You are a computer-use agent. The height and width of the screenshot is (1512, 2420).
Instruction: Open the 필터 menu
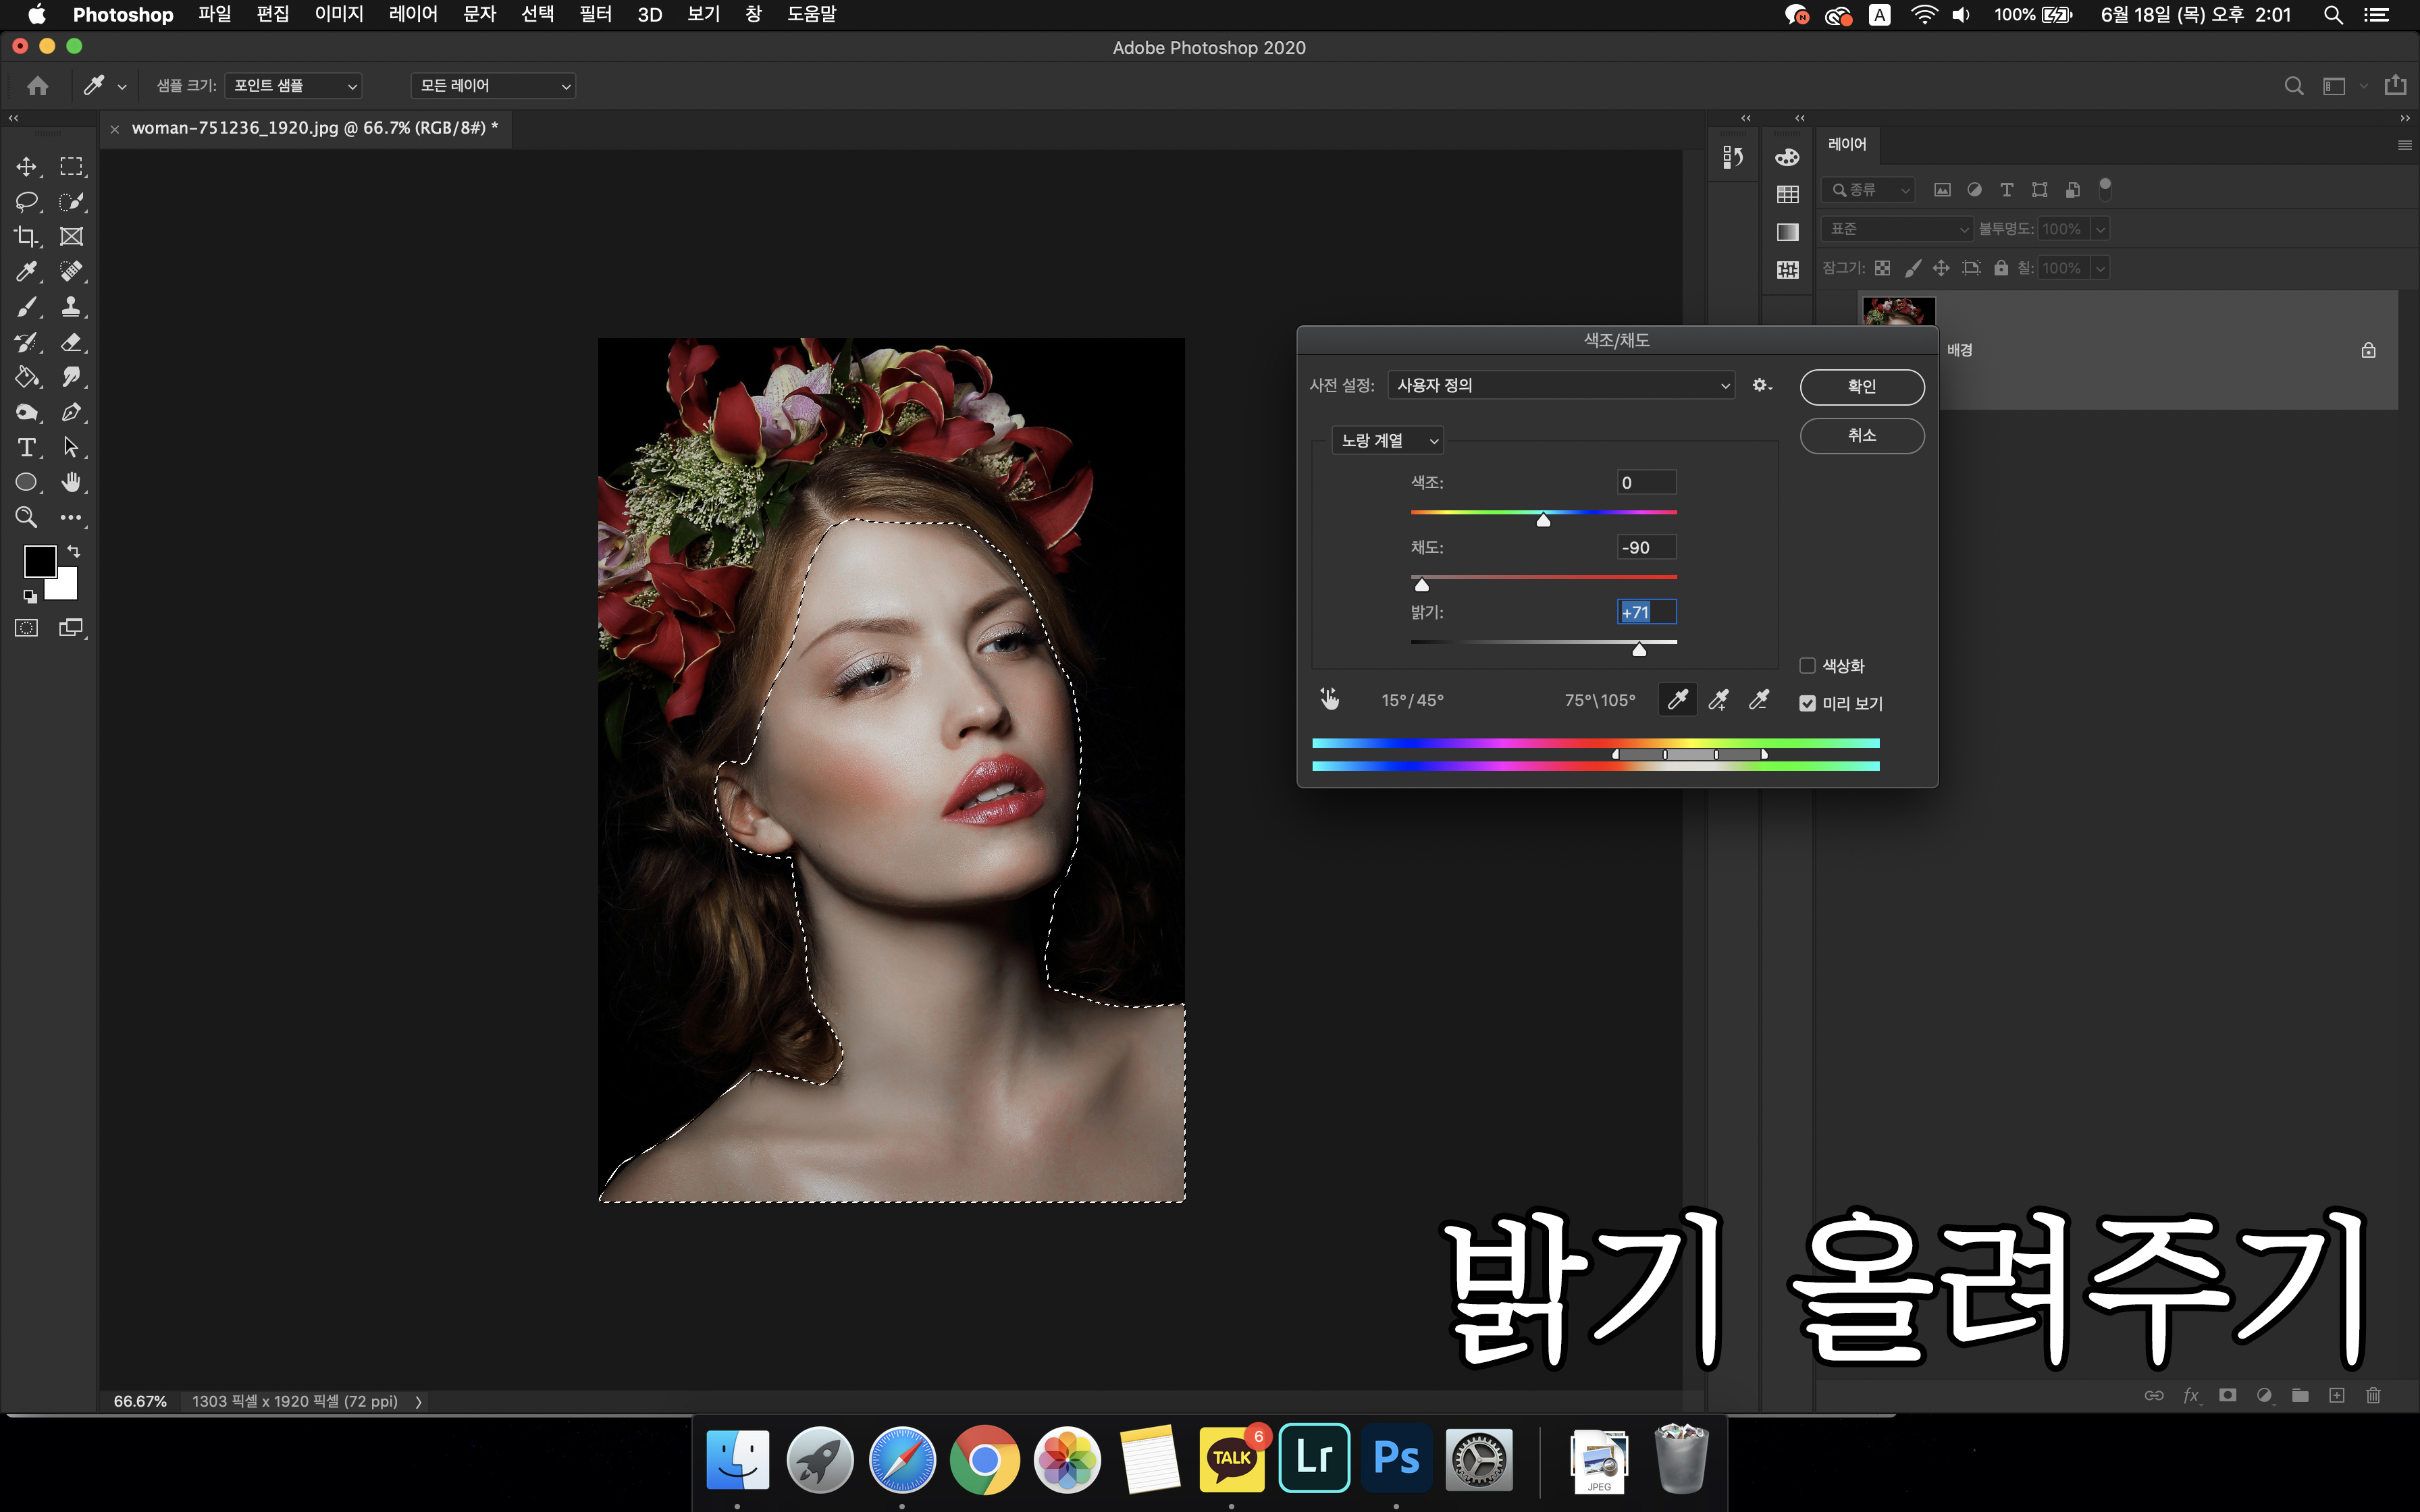(595, 14)
